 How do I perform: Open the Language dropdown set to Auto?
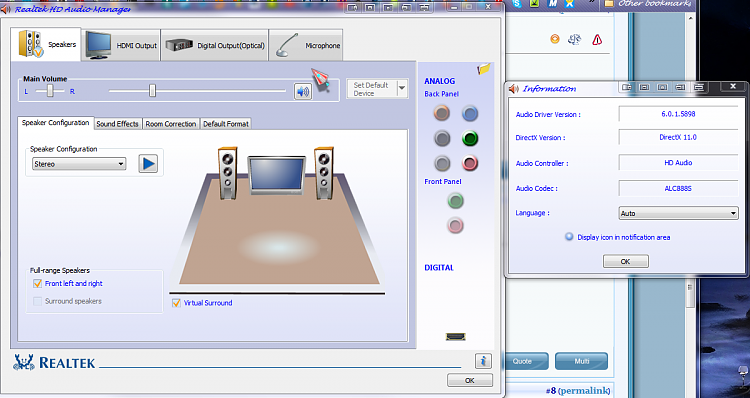pyautogui.click(x=678, y=213)
